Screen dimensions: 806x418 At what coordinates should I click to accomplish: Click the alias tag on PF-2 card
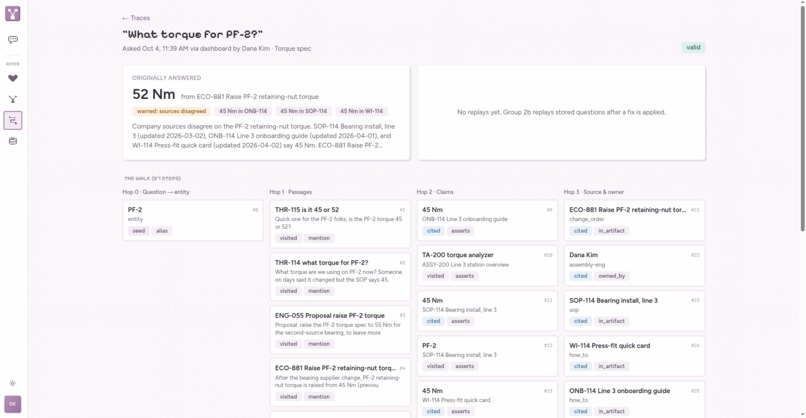(x=162, y=231)
